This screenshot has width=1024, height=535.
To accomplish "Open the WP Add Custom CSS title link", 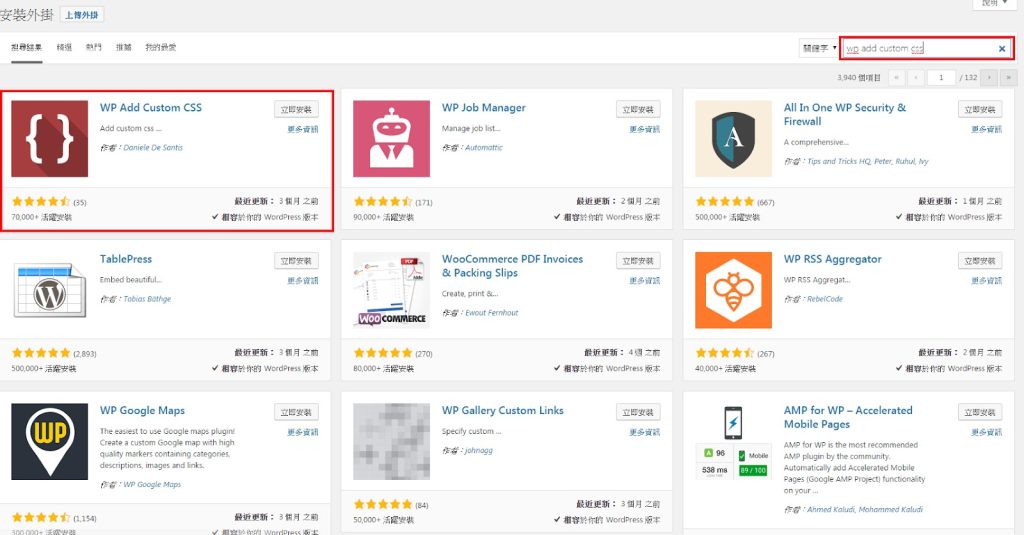I will tap(151, 108).
